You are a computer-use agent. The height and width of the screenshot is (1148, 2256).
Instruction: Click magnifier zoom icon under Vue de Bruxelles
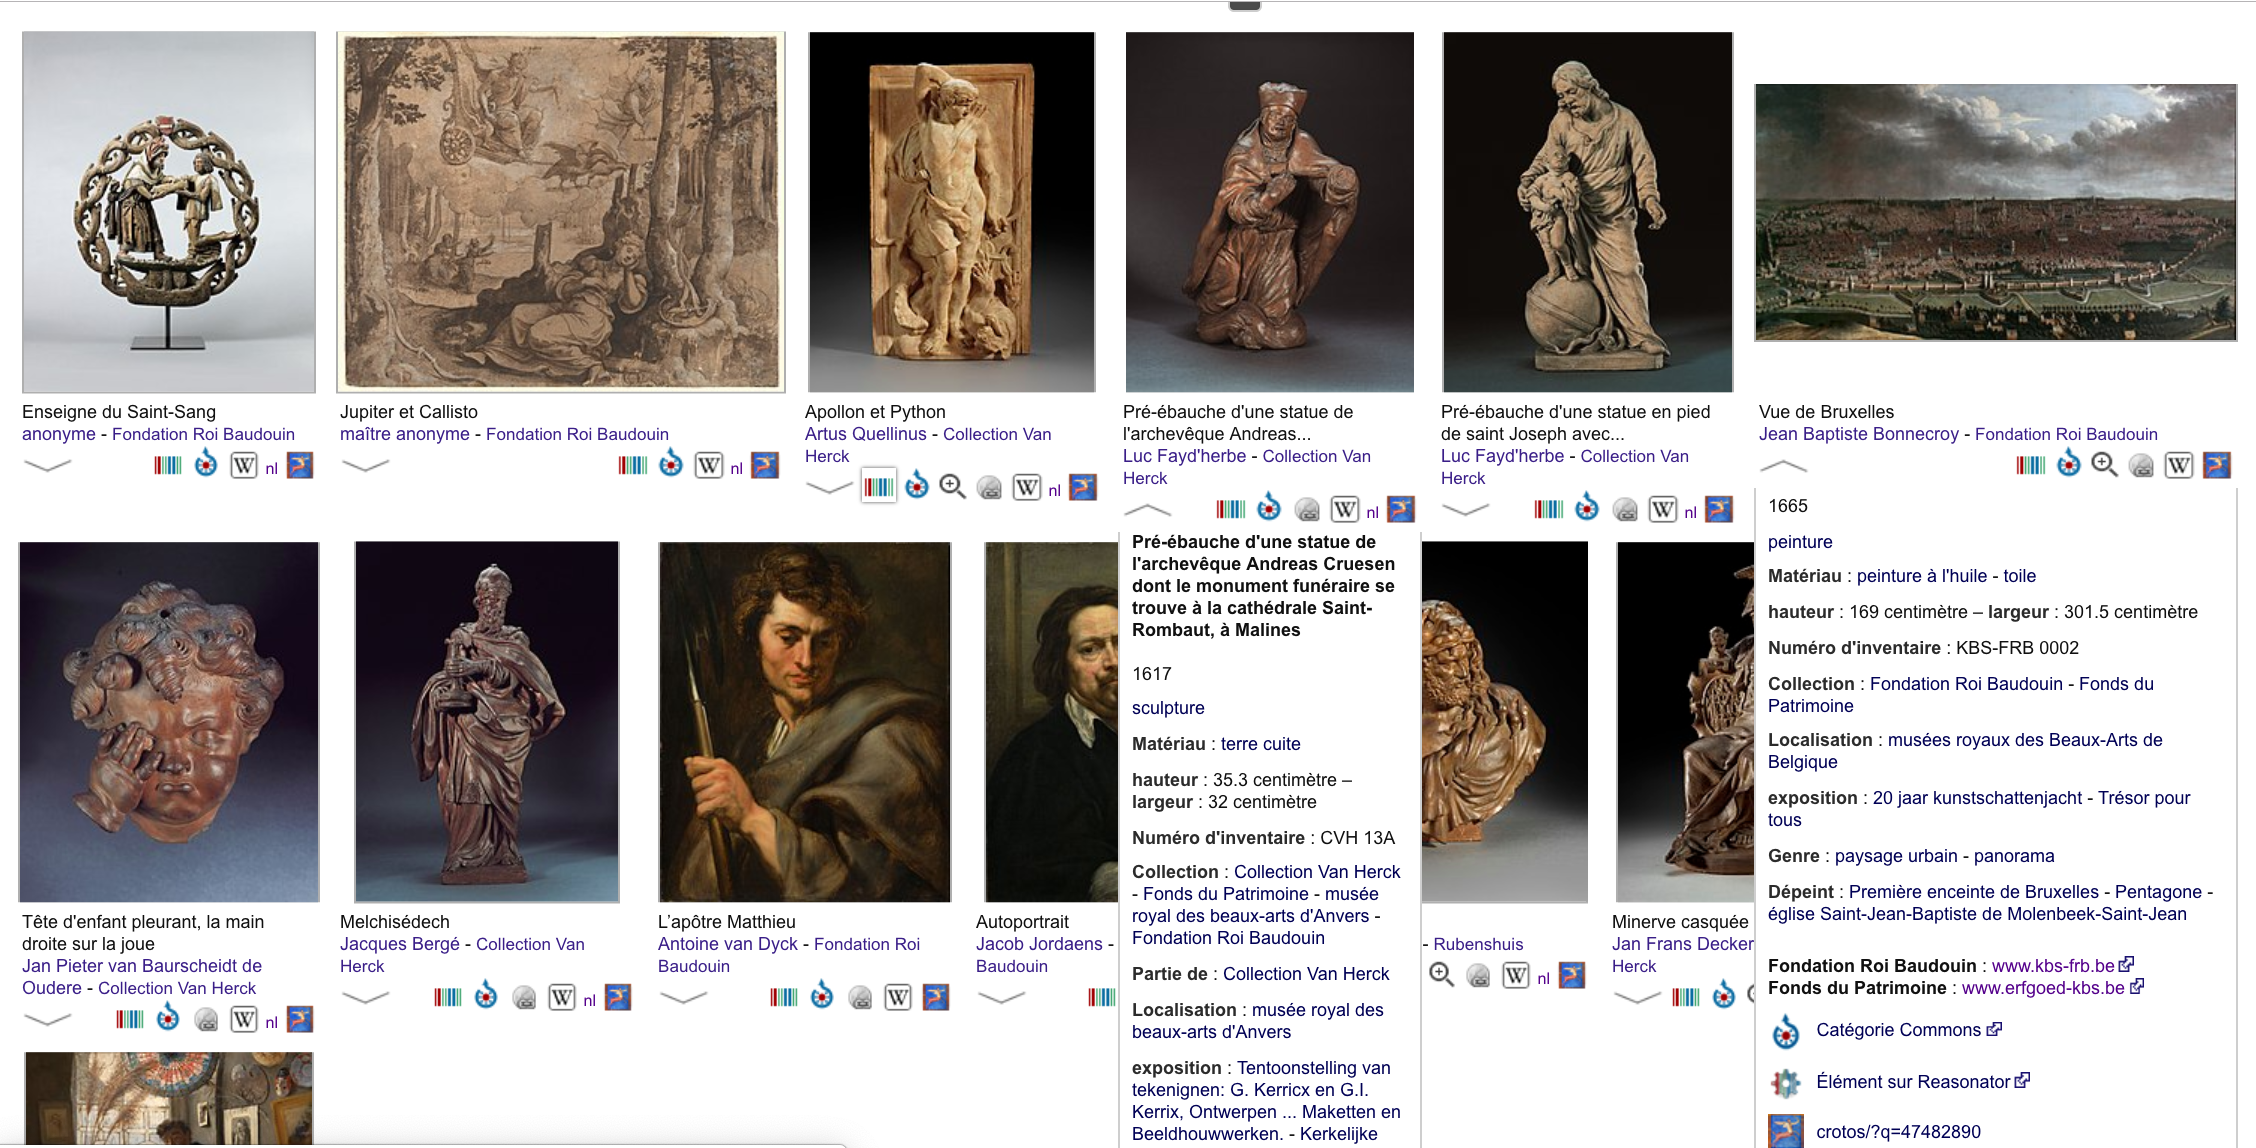(2104, 465)
